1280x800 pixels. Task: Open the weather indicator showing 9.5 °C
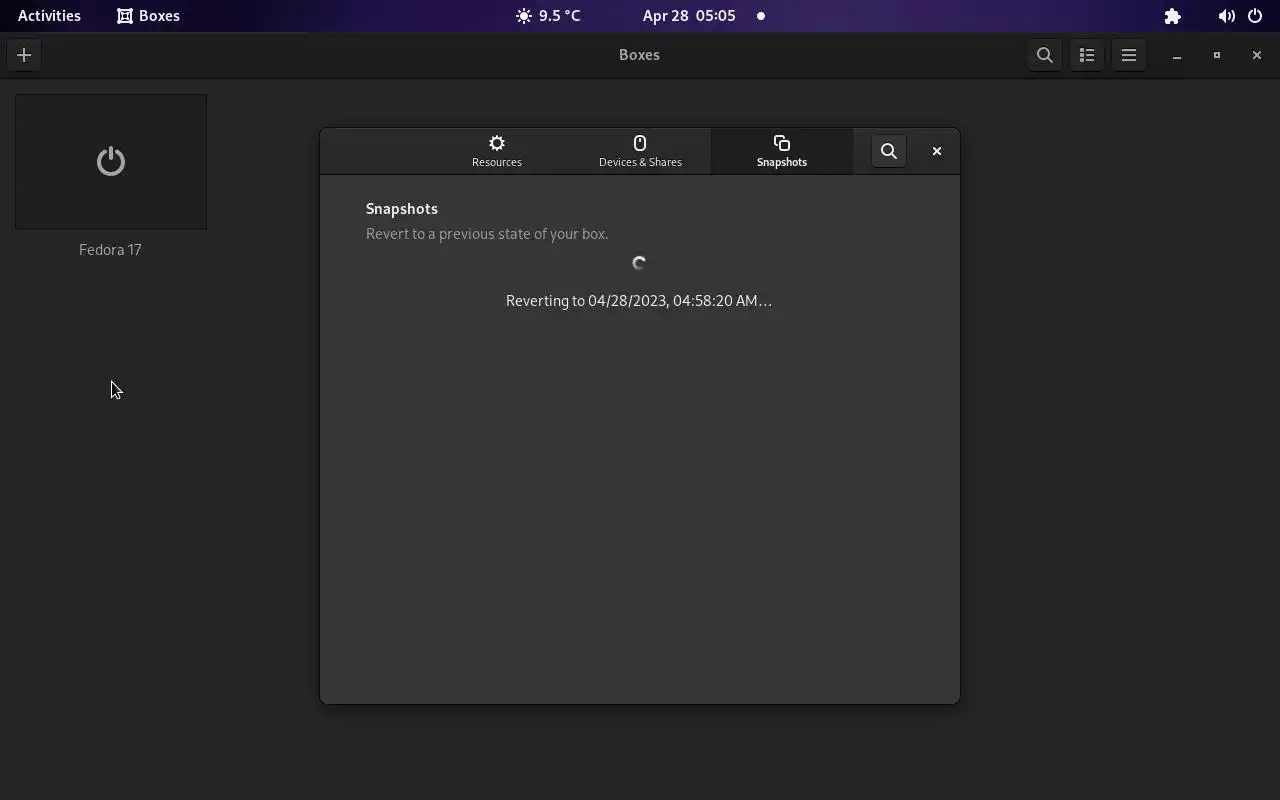tap(548, 16)
